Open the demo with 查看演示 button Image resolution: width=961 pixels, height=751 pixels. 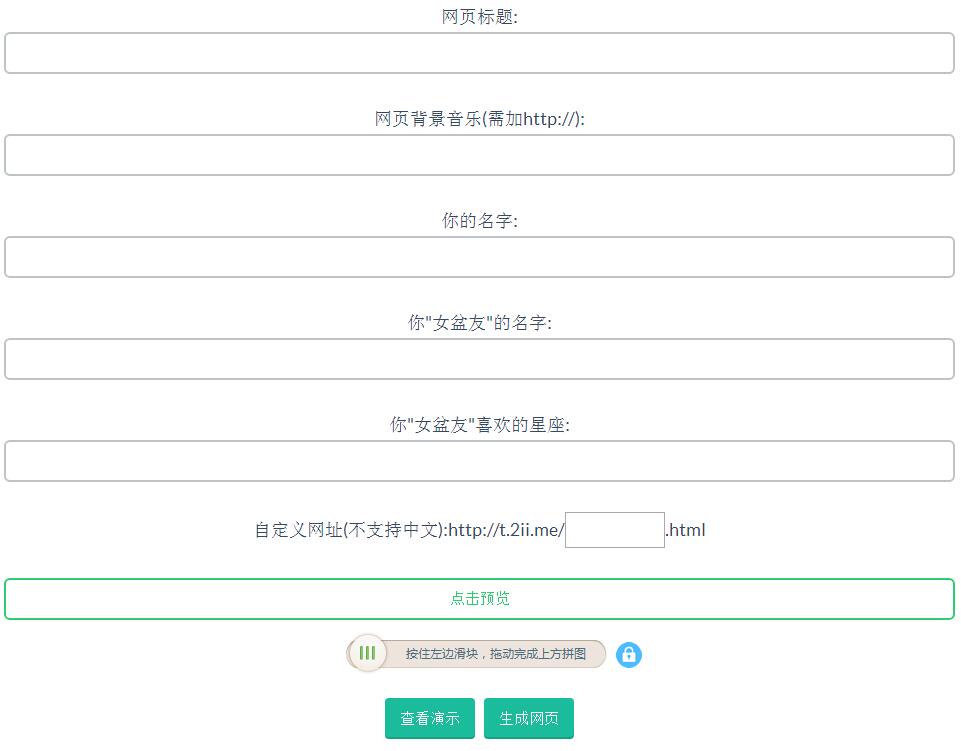(429, 718)
